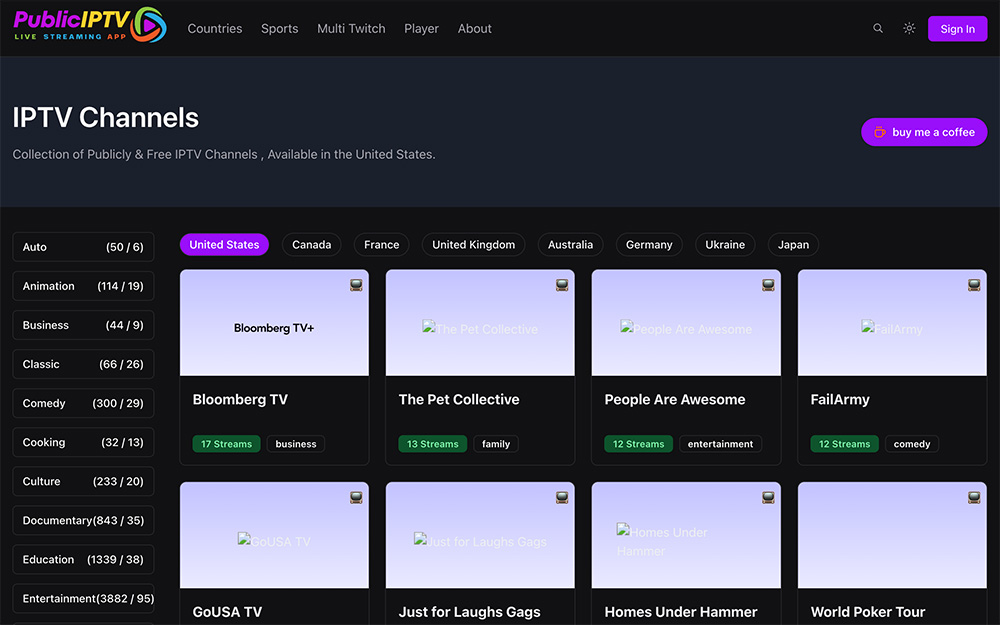
Task: Click the TV icon on The Pet Collective card
Action: click(562, 285)
